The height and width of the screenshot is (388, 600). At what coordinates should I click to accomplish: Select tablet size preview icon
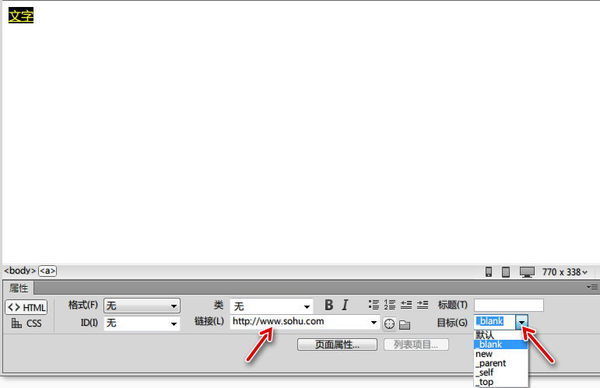point(505,272)
